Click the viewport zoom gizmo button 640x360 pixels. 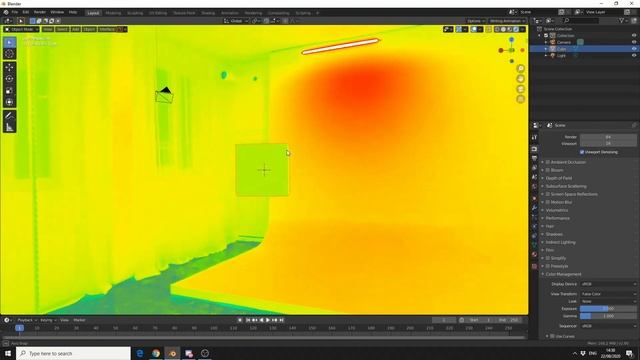pyautogui.click(x=520, y=68)
